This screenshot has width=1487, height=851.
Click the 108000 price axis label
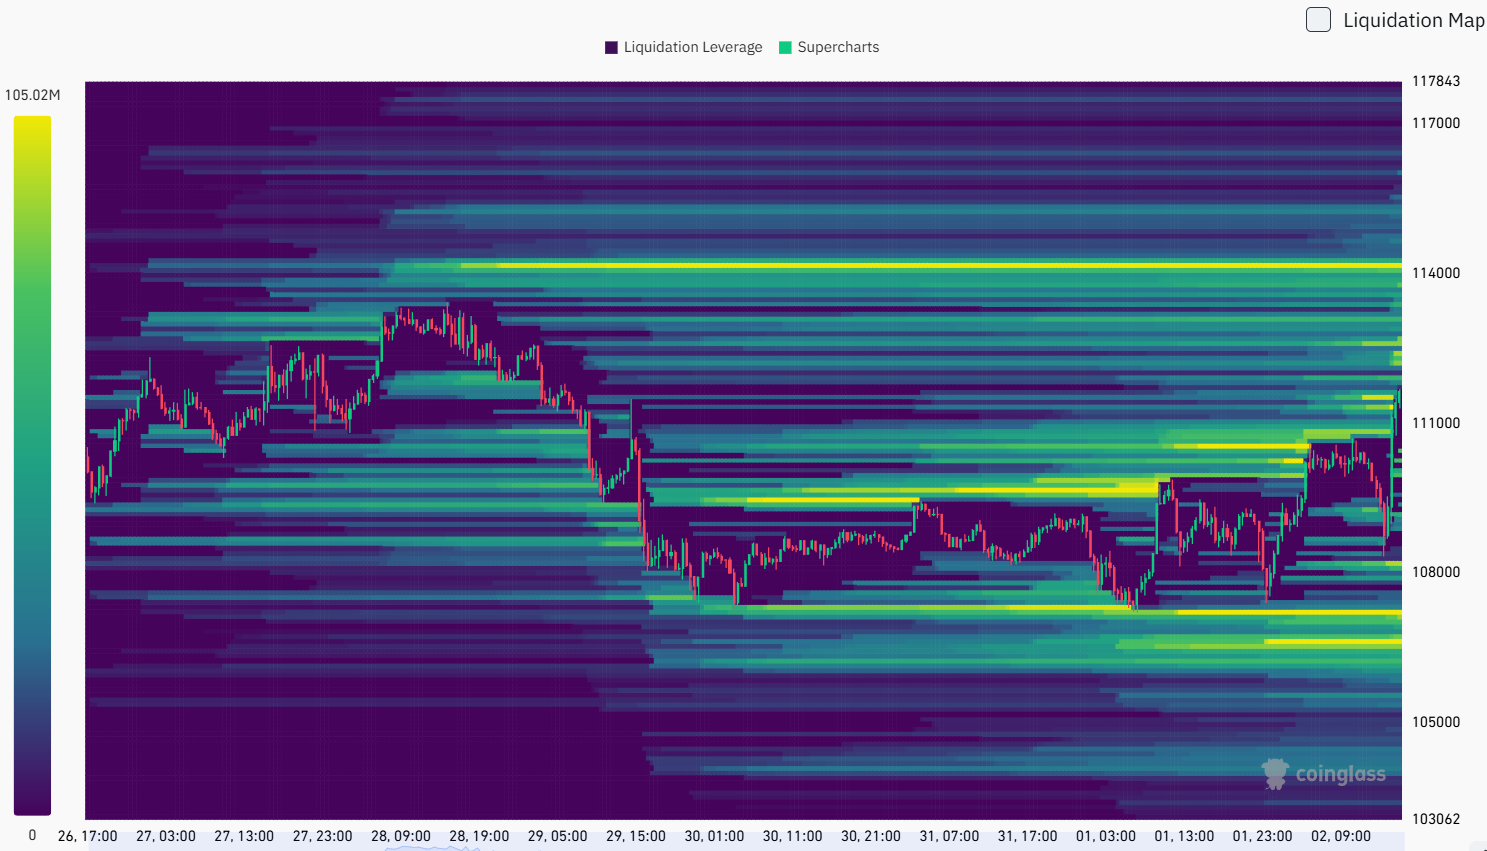(x=1435, y=572)
